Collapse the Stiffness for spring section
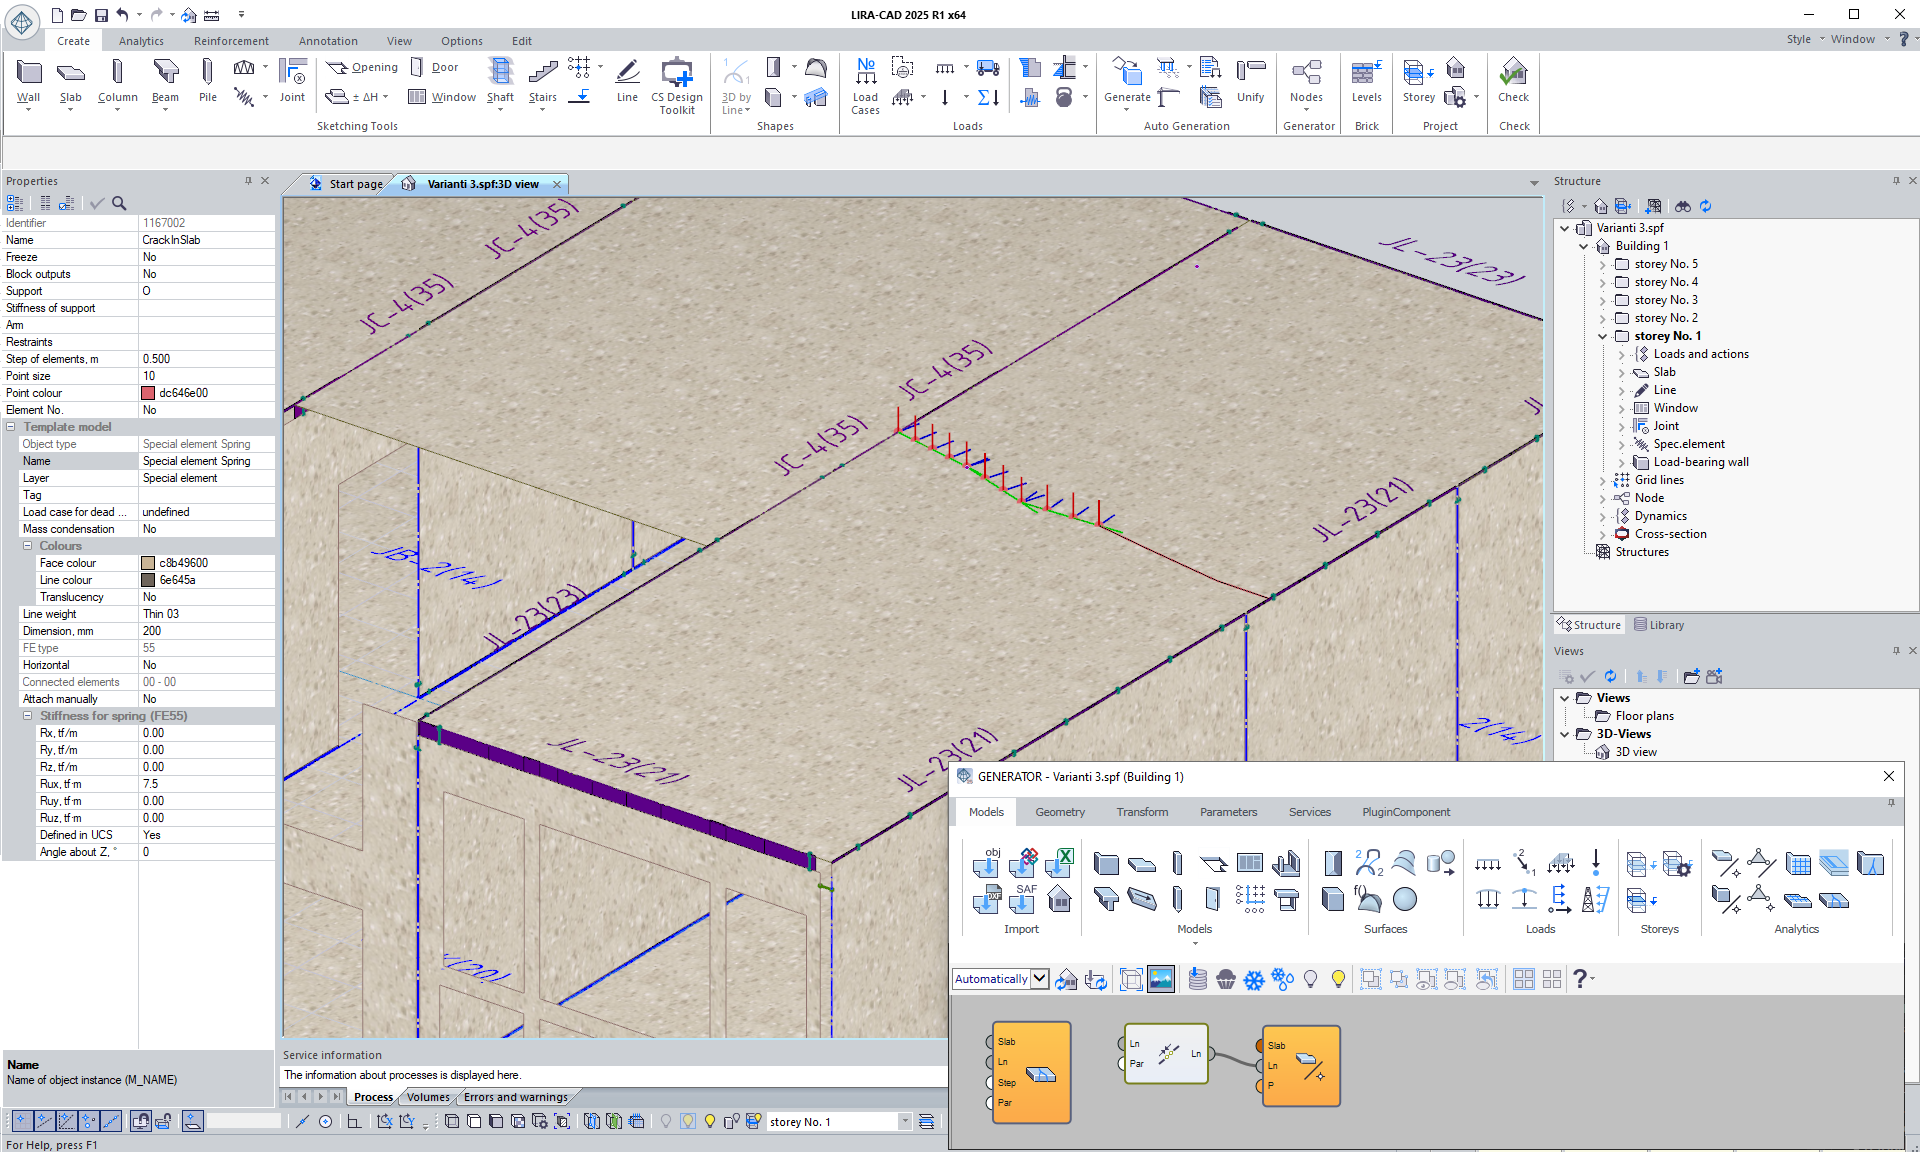 point(28,716)
